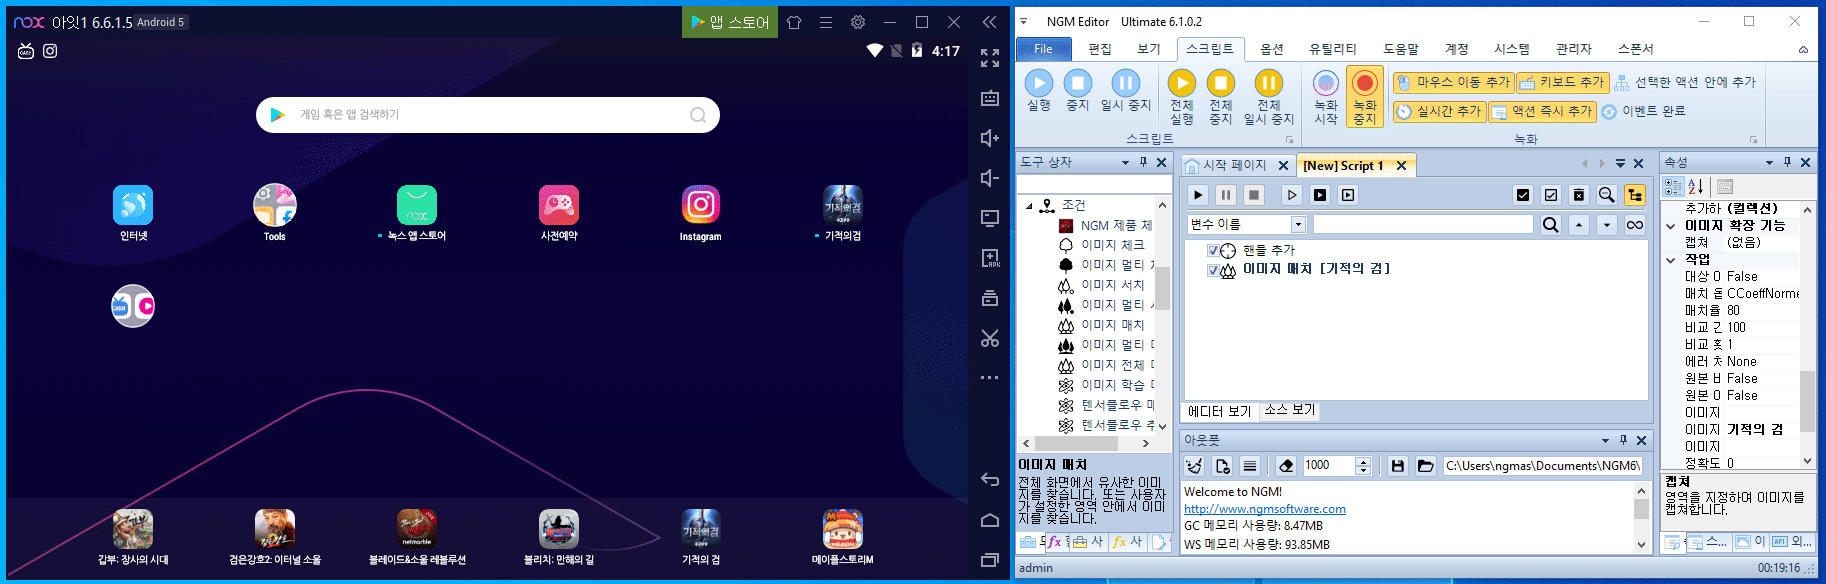Toggle 키보드 추가 recording option

[1562, 82]
